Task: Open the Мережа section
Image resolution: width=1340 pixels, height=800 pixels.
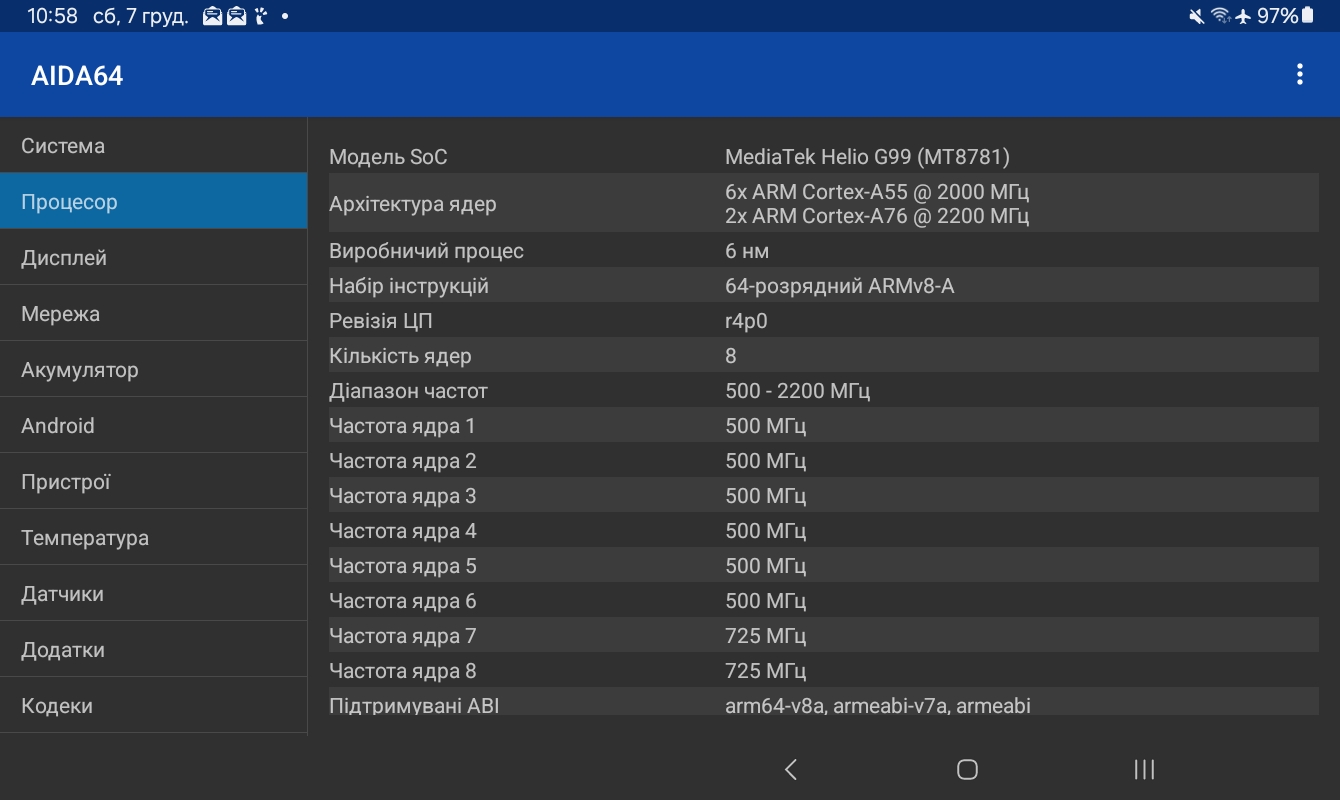Action: 154,313
